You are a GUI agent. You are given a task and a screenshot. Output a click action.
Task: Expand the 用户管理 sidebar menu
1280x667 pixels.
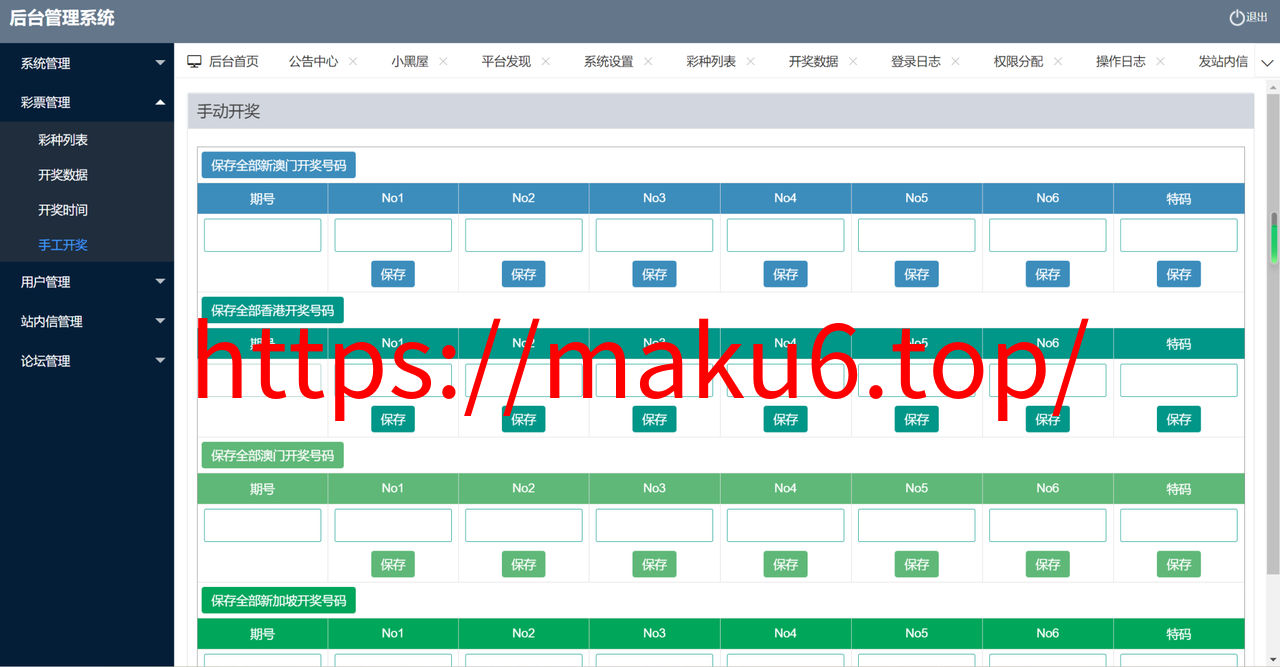click(x=87, y=282)
